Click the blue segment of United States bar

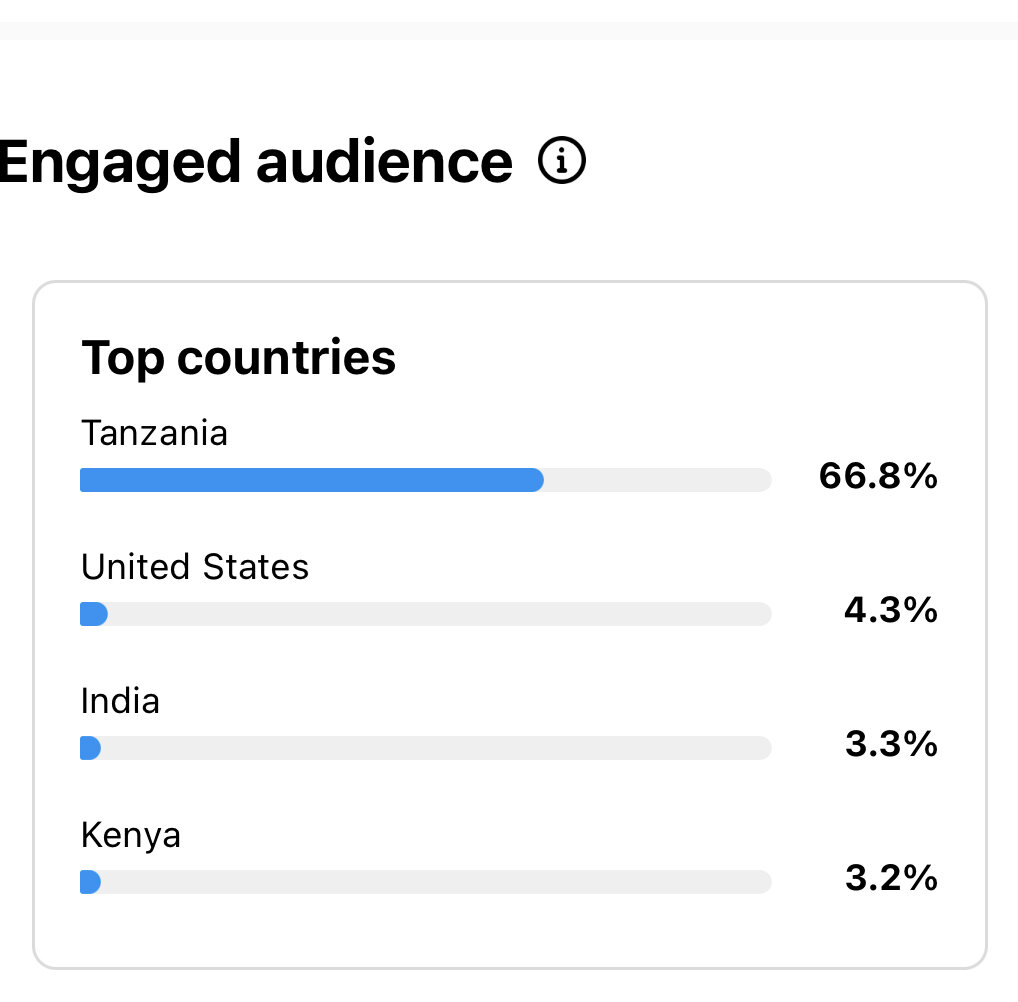click(94, 614)
